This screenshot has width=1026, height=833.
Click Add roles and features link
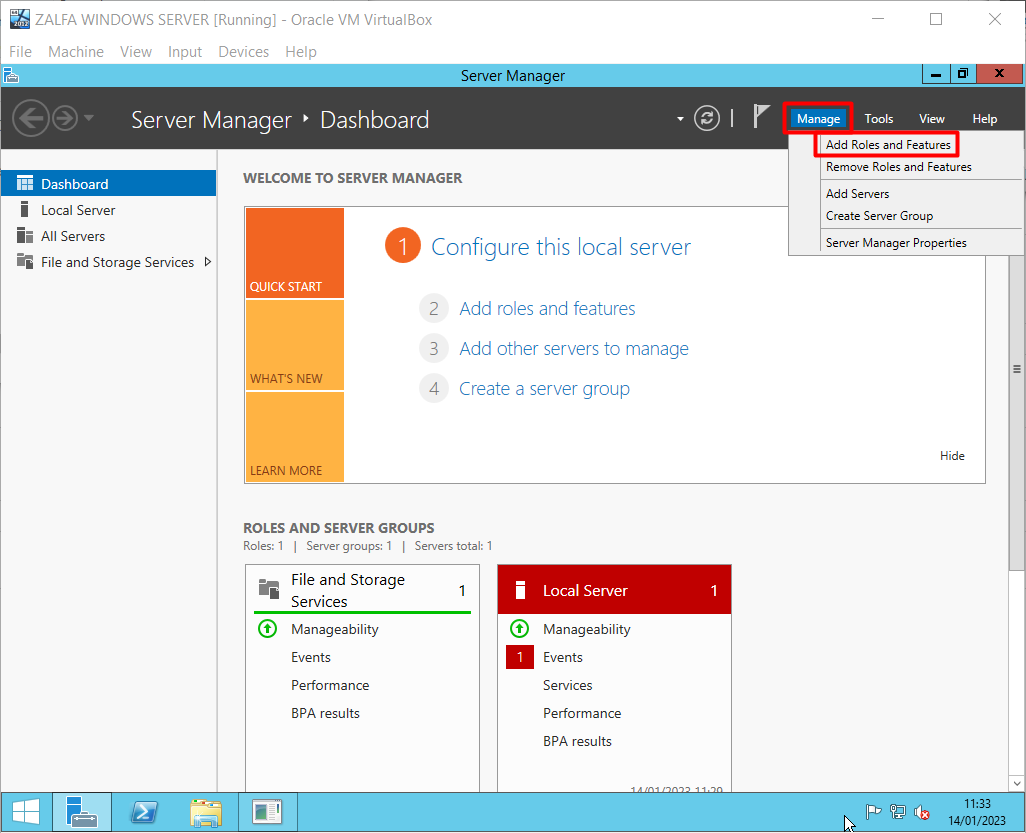pyautogui.click(x=547, y=308)
